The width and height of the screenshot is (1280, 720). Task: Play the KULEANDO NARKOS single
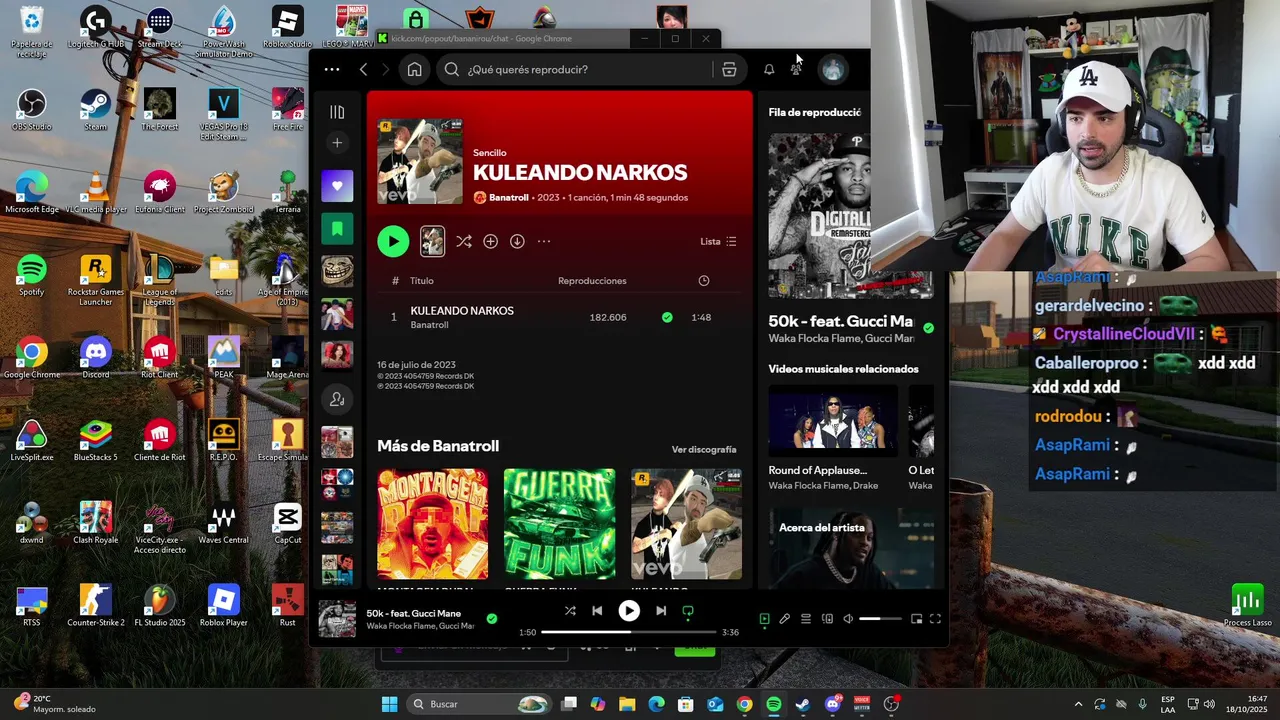393,241
